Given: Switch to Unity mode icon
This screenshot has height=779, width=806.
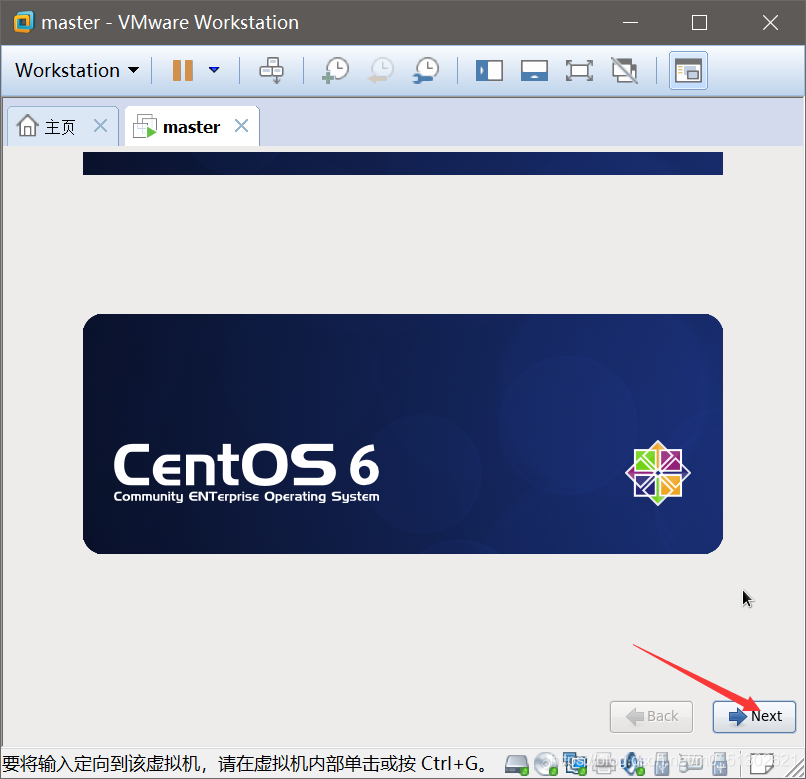Looking at the screenshot, I should tap(625, 70).
